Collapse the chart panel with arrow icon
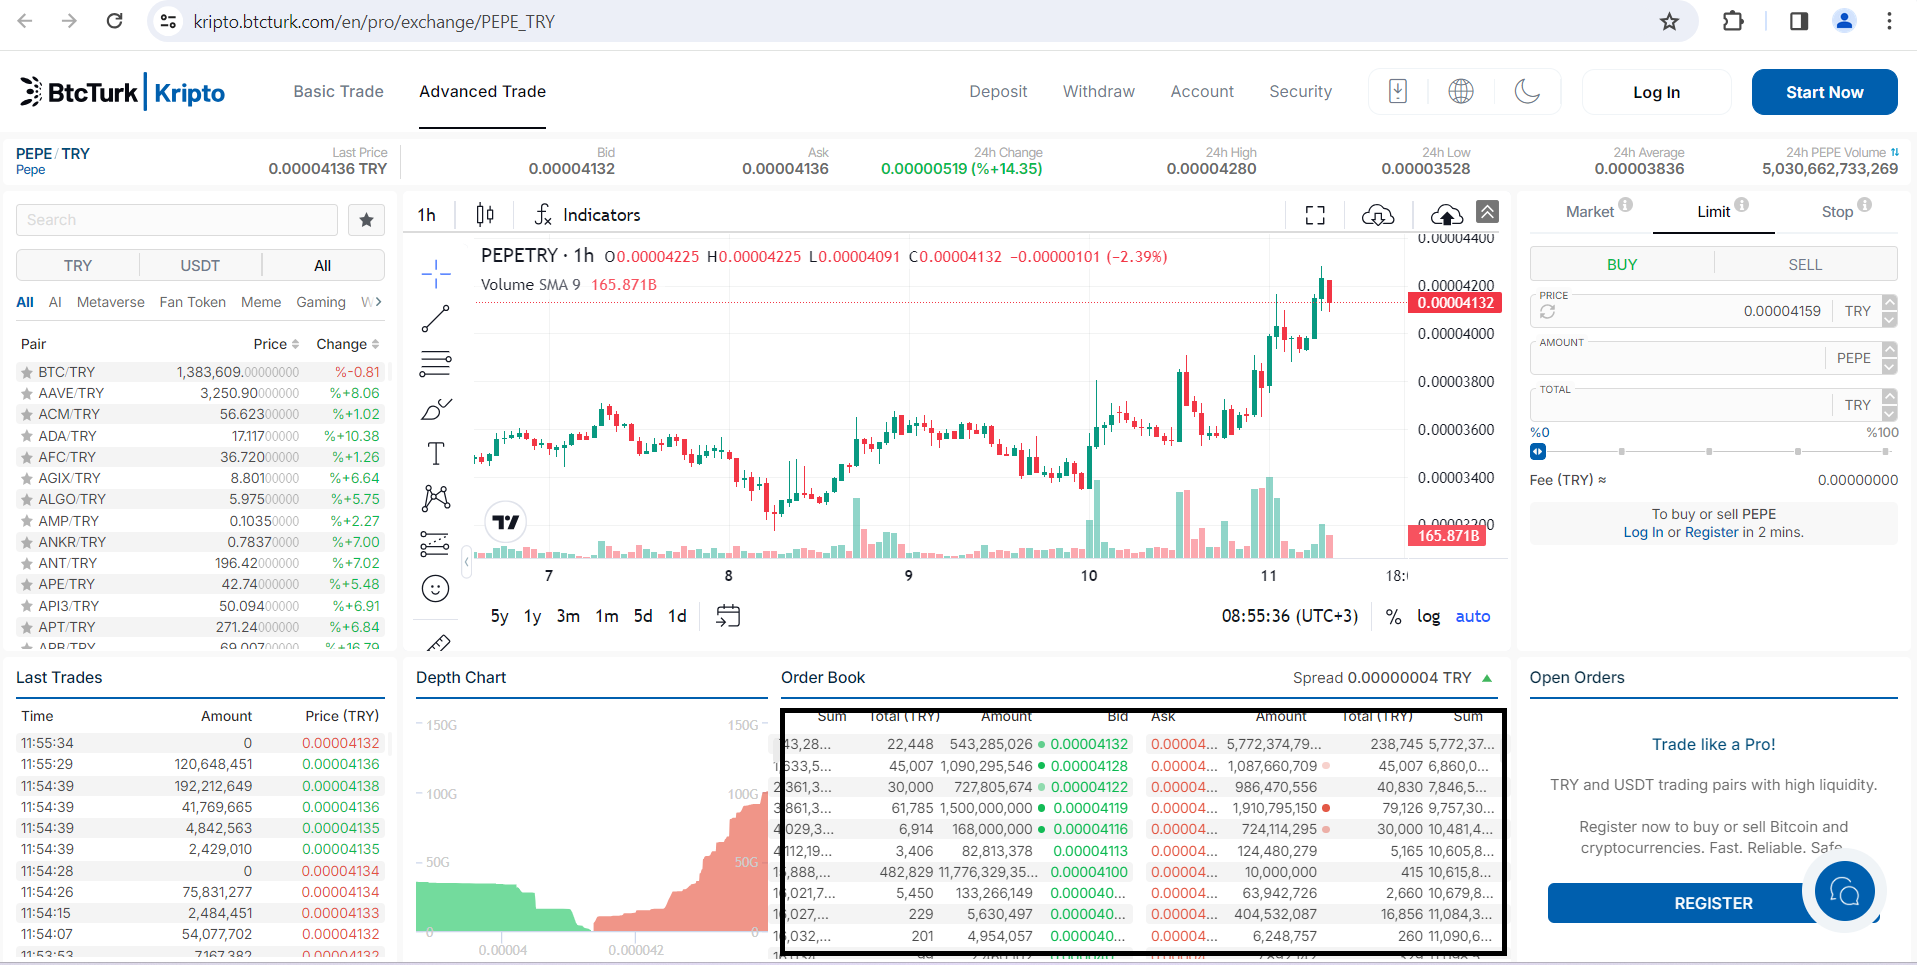 coord(1488,211)
